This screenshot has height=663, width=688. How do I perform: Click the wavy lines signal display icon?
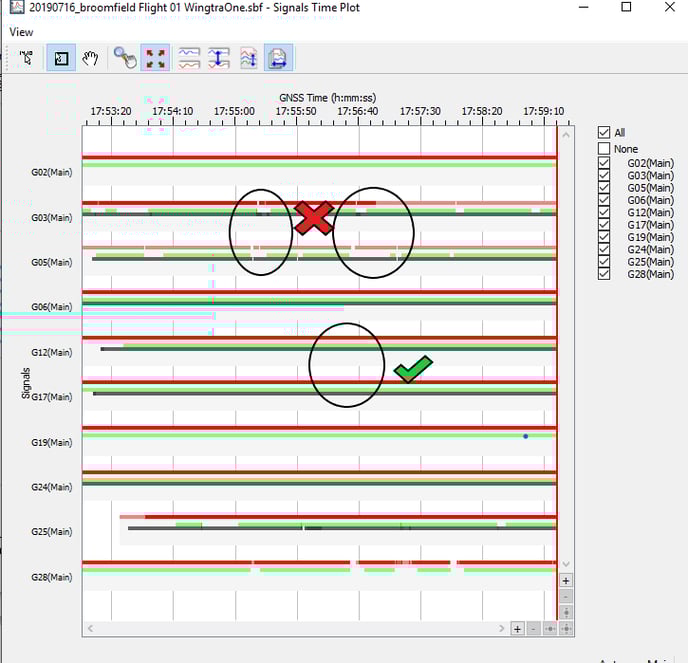pos(189,59)
